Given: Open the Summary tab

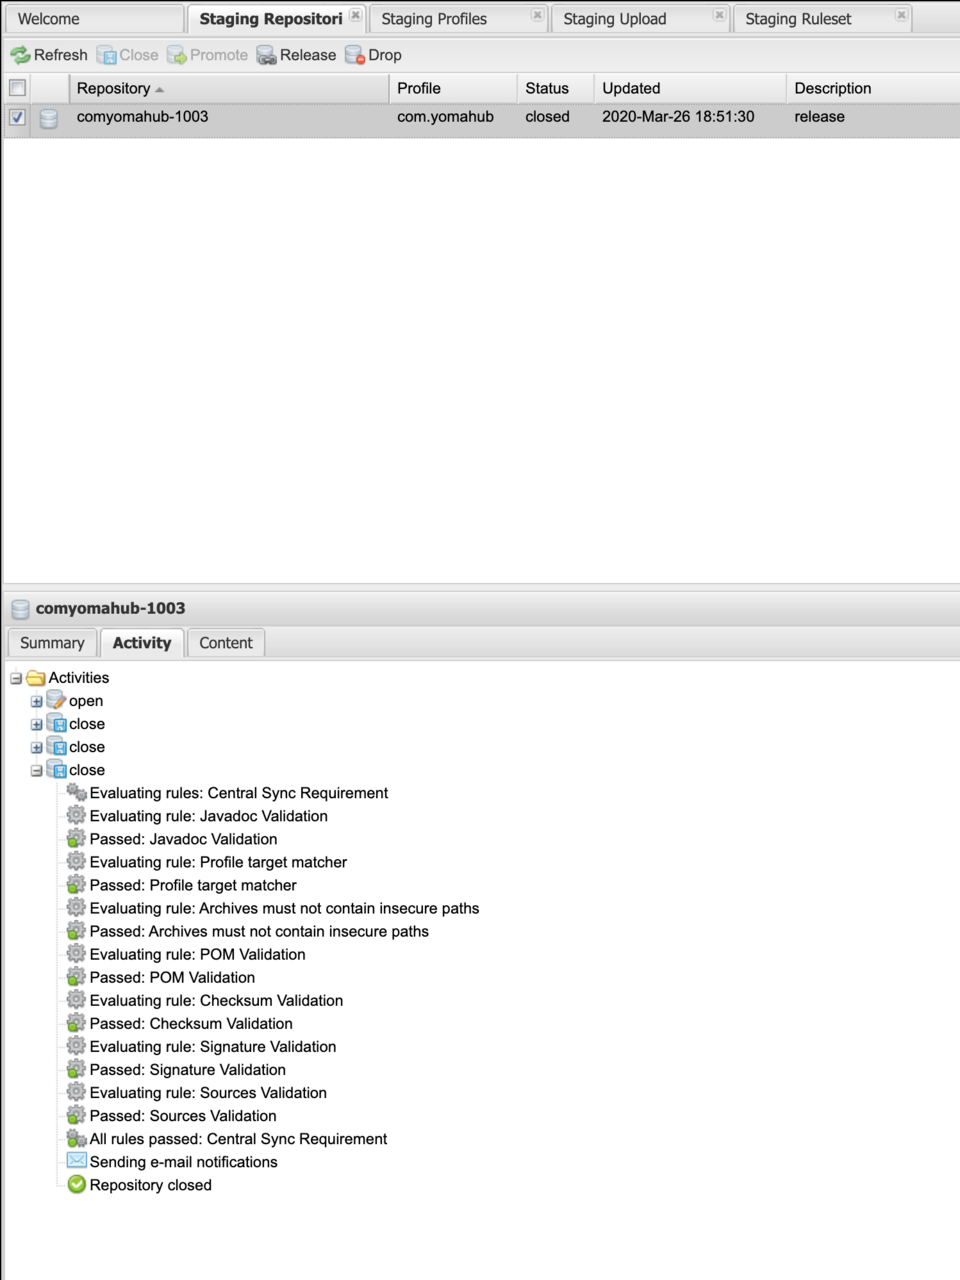Looking at the screenshot, I should (x=52, y=643).
